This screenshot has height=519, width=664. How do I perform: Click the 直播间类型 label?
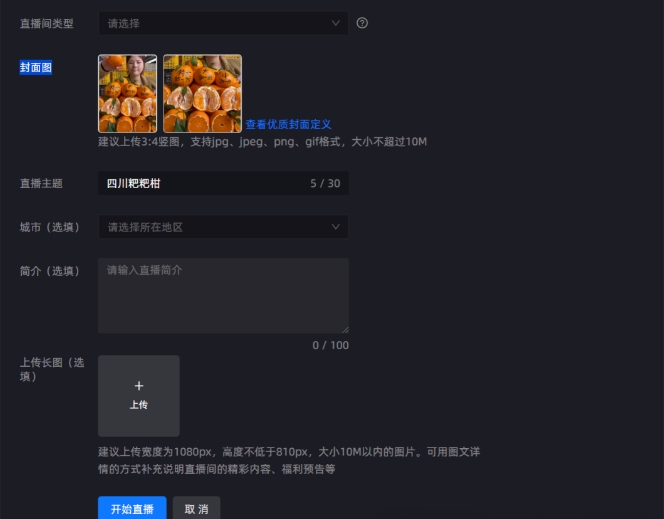pos(47,23)
